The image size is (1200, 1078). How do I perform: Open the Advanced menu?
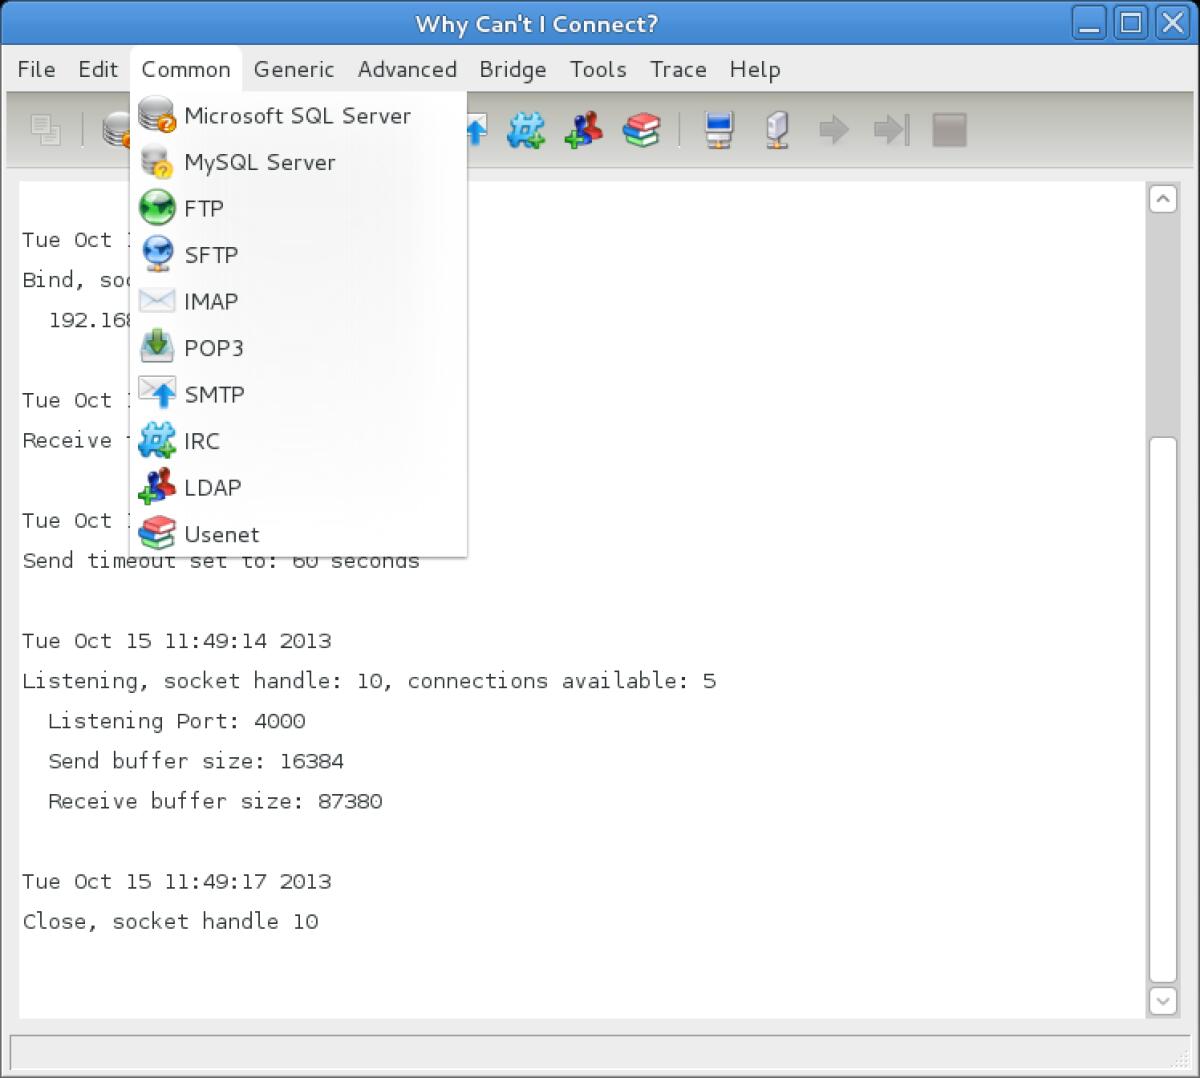(x=407, y=70)
